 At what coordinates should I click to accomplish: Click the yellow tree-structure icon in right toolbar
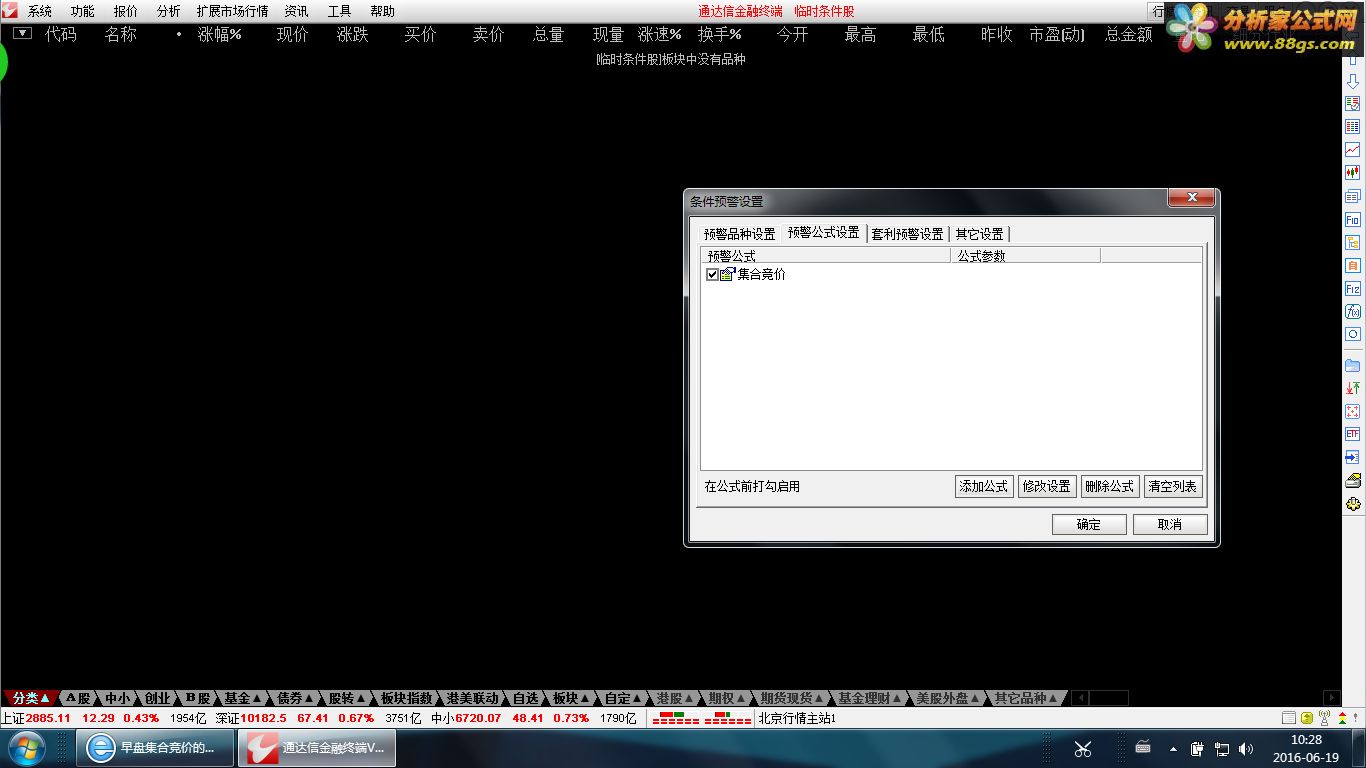[1353, 243]
